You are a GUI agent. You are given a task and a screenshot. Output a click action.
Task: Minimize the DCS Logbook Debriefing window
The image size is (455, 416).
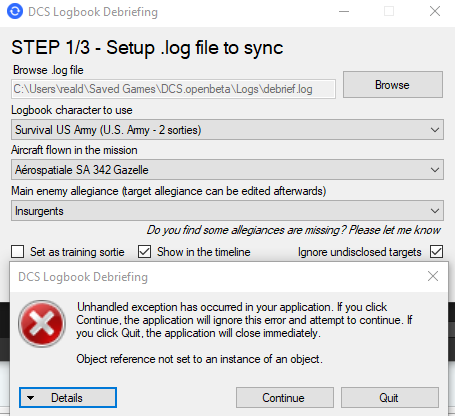(344, 12)
